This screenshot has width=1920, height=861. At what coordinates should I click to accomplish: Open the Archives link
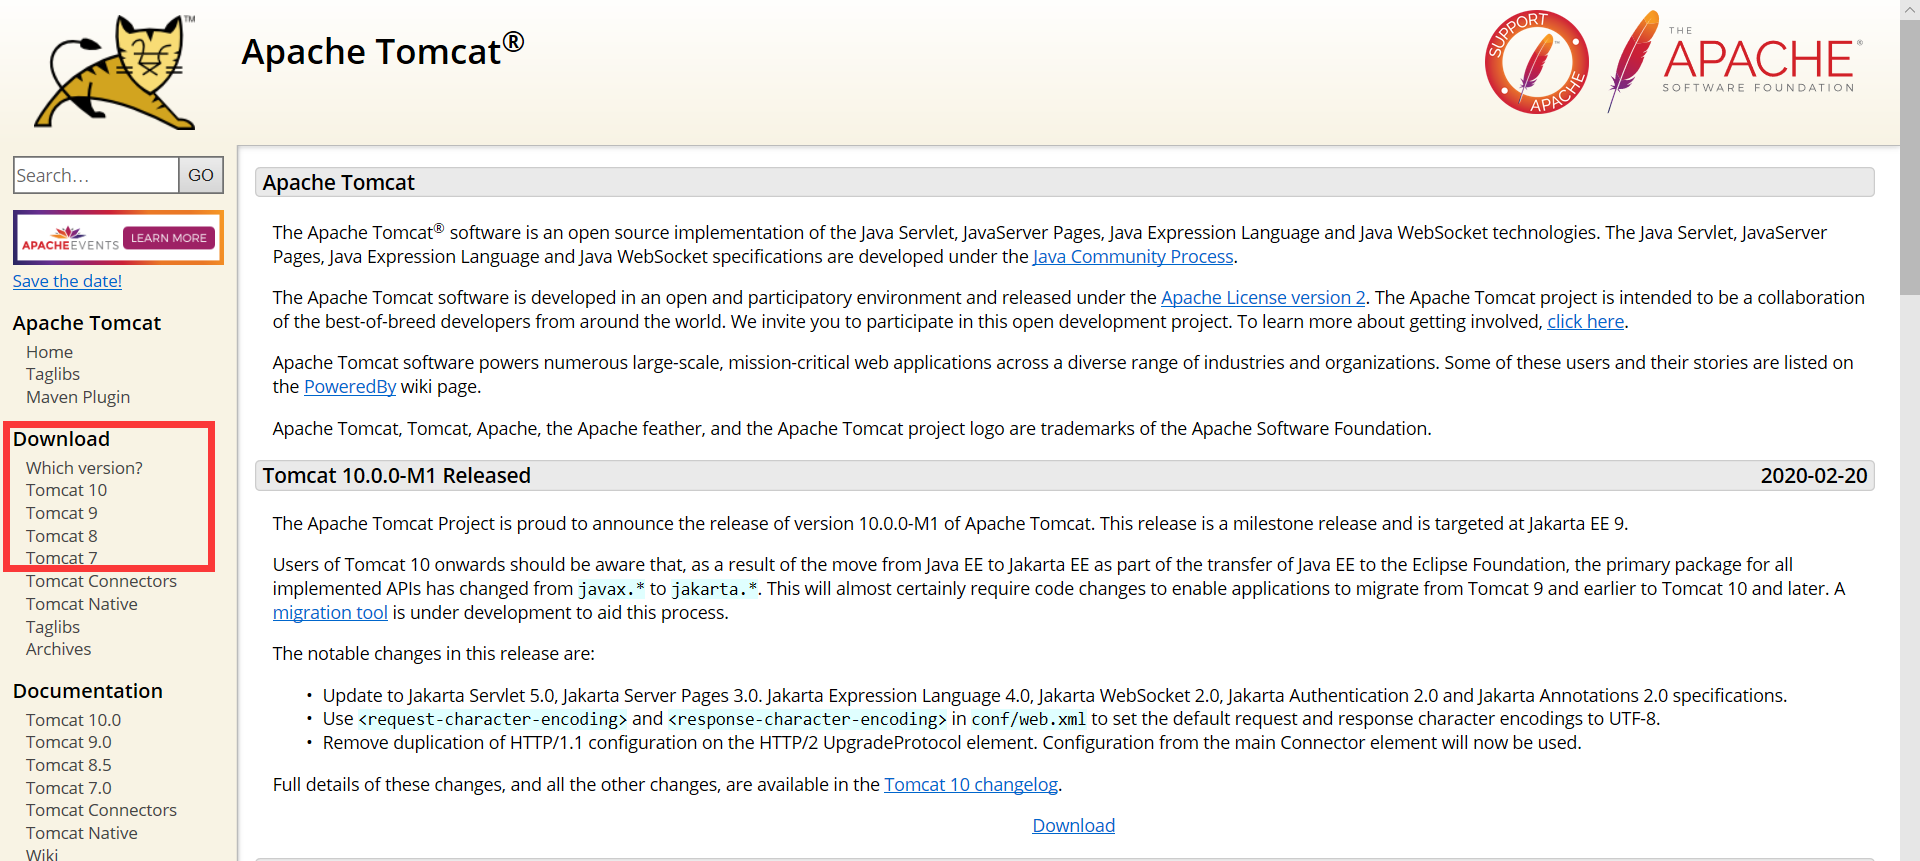click(58, 649)
